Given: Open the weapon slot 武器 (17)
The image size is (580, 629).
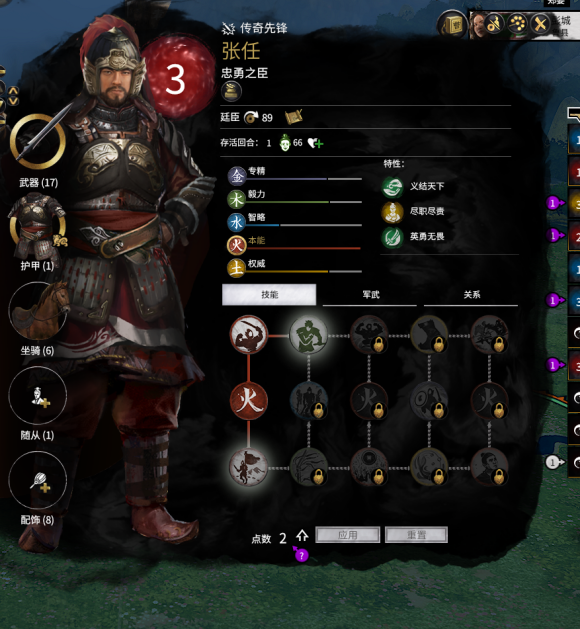Looking at the screenshot, I should pos(37,141).
